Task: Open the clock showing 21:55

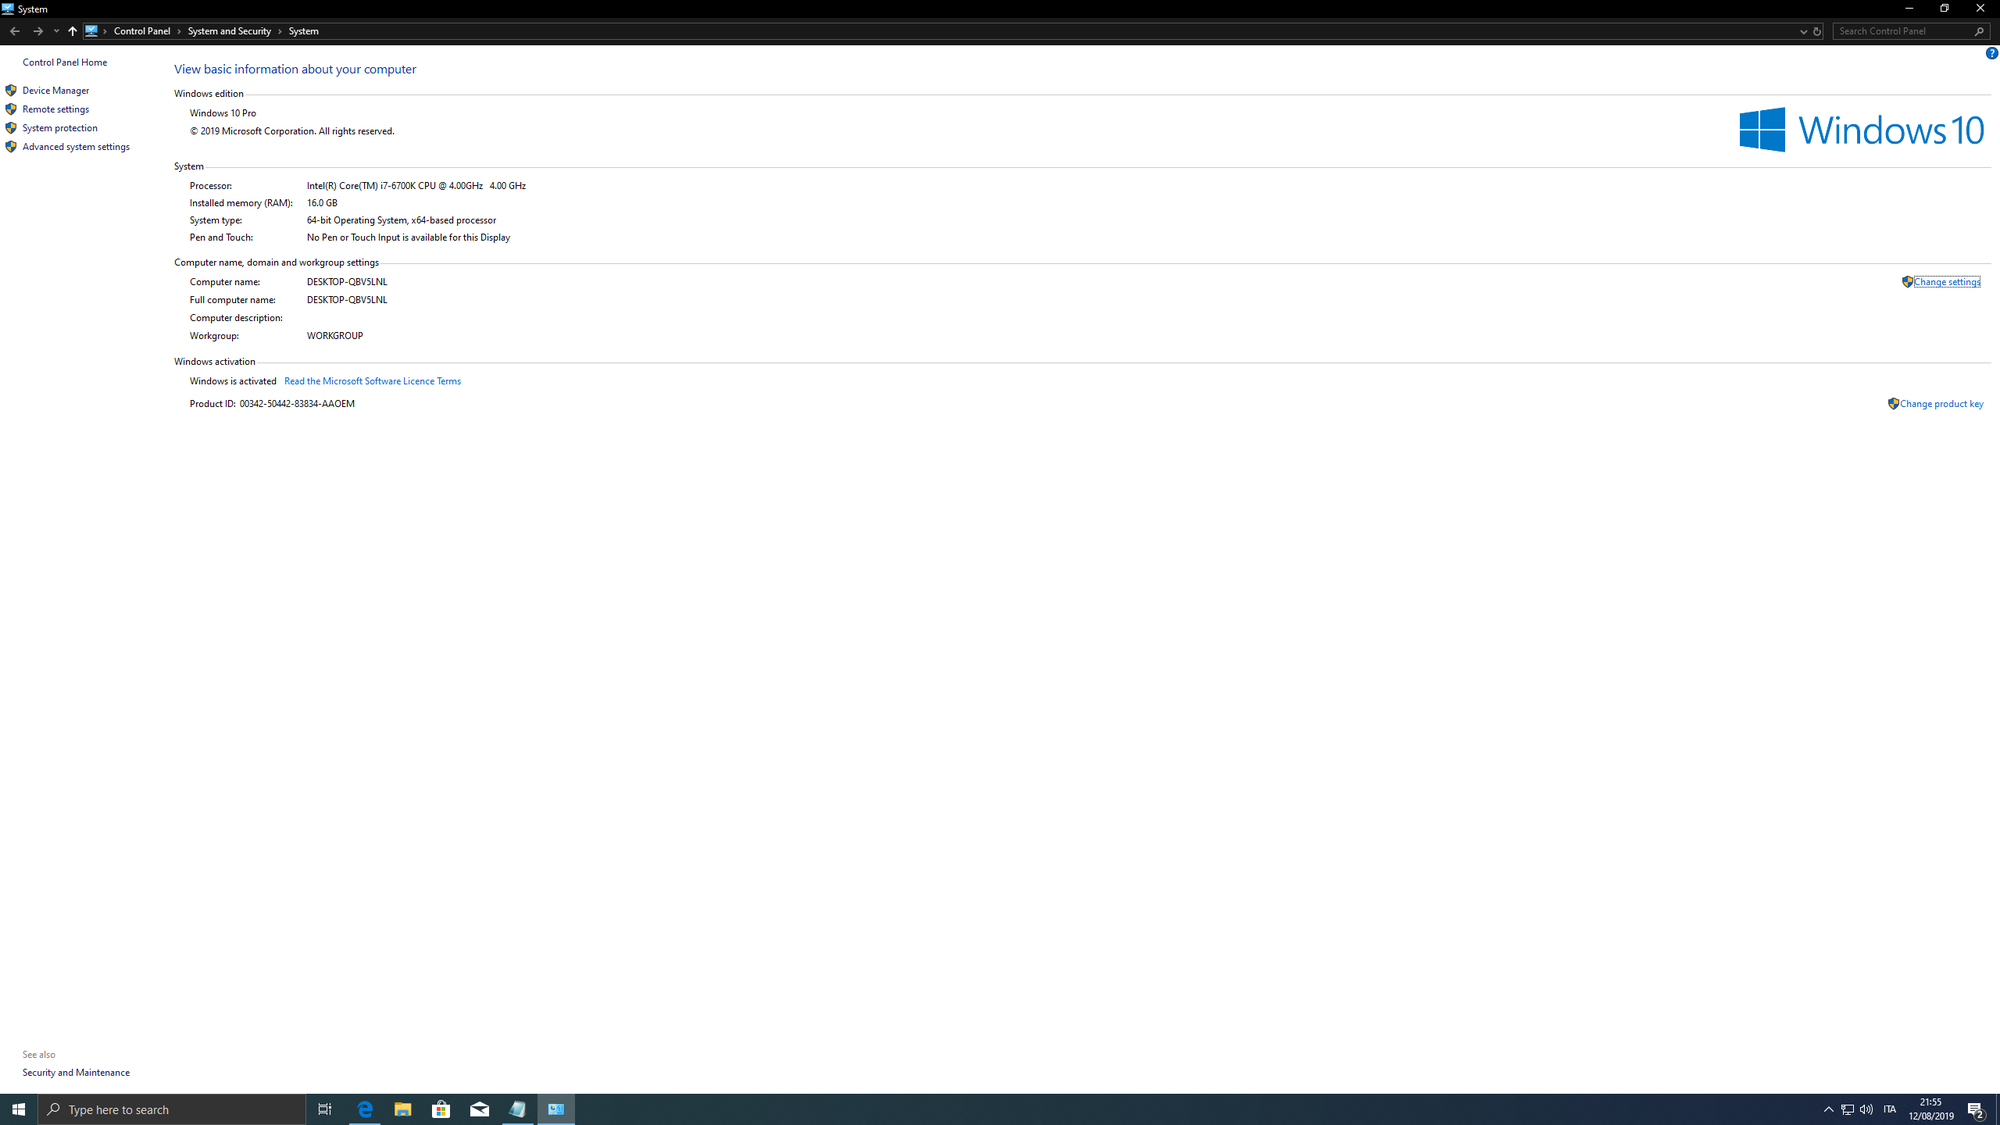Action: point(1931,1109)
